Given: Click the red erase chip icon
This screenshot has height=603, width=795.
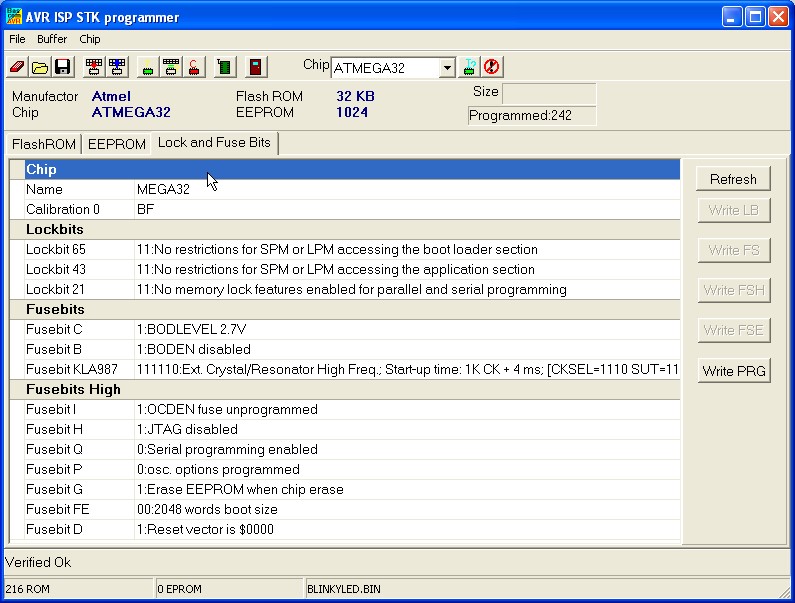Looking at the screenshot, I should point(194,67).
